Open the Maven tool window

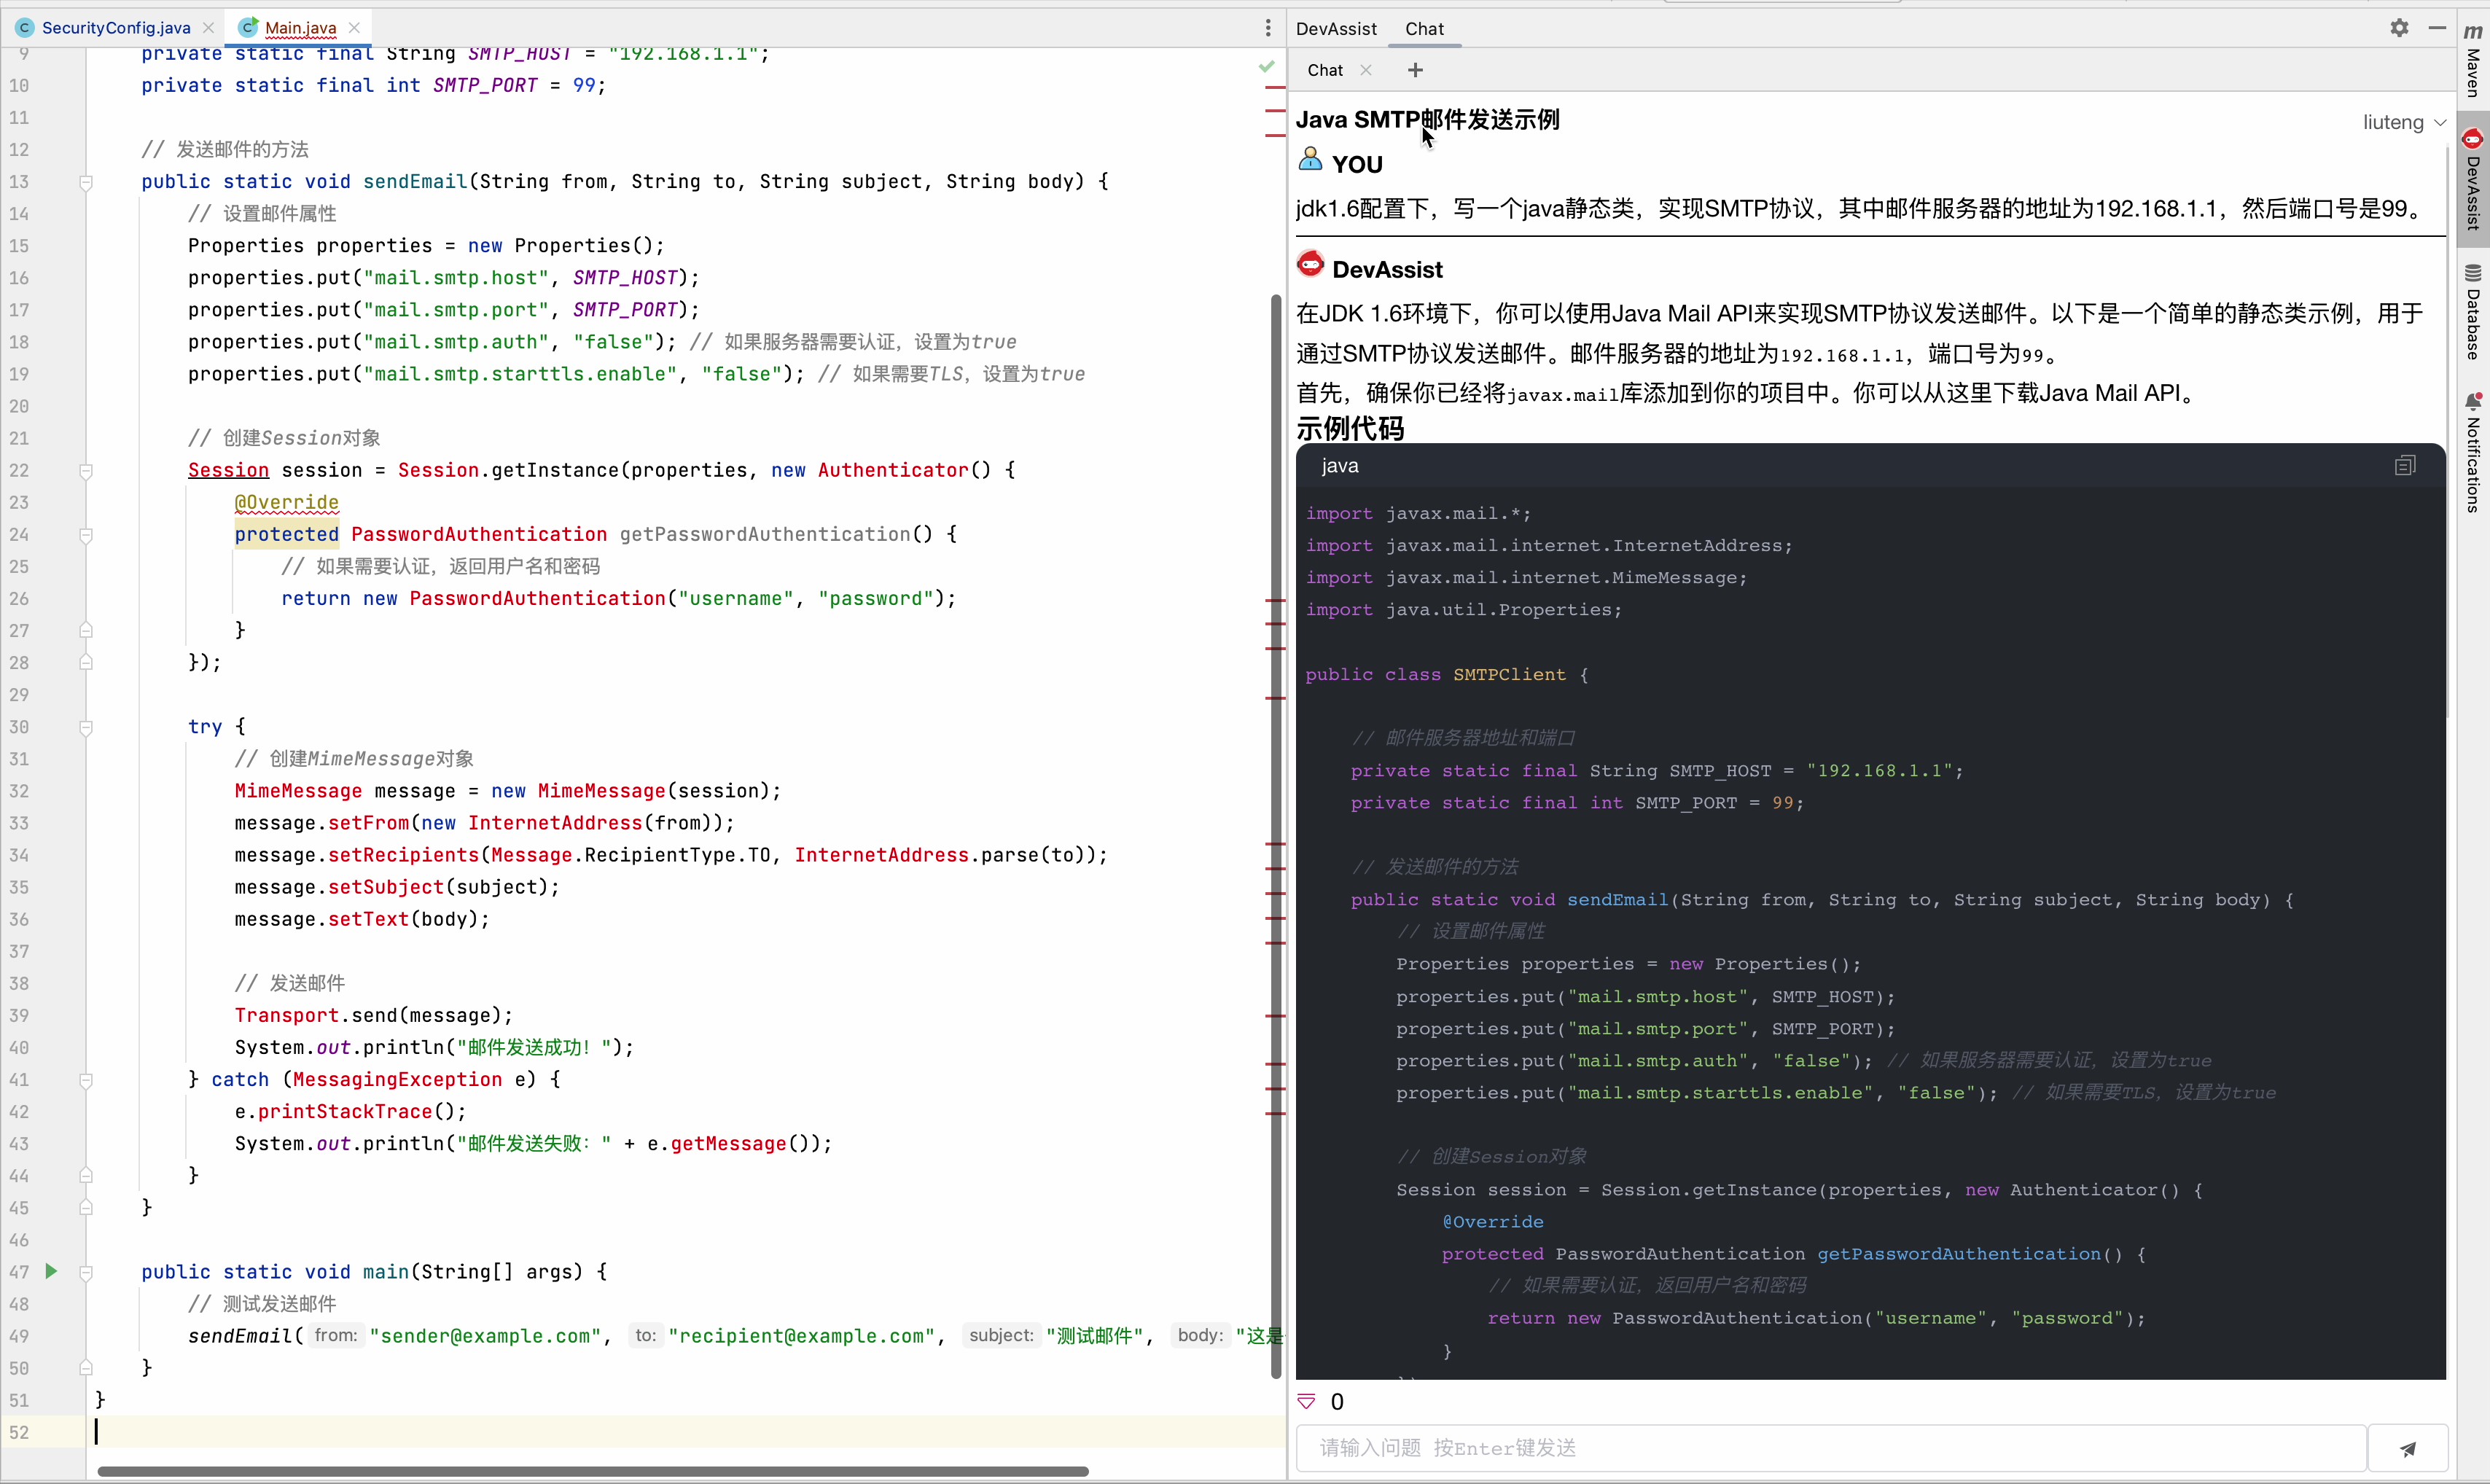2473,60
